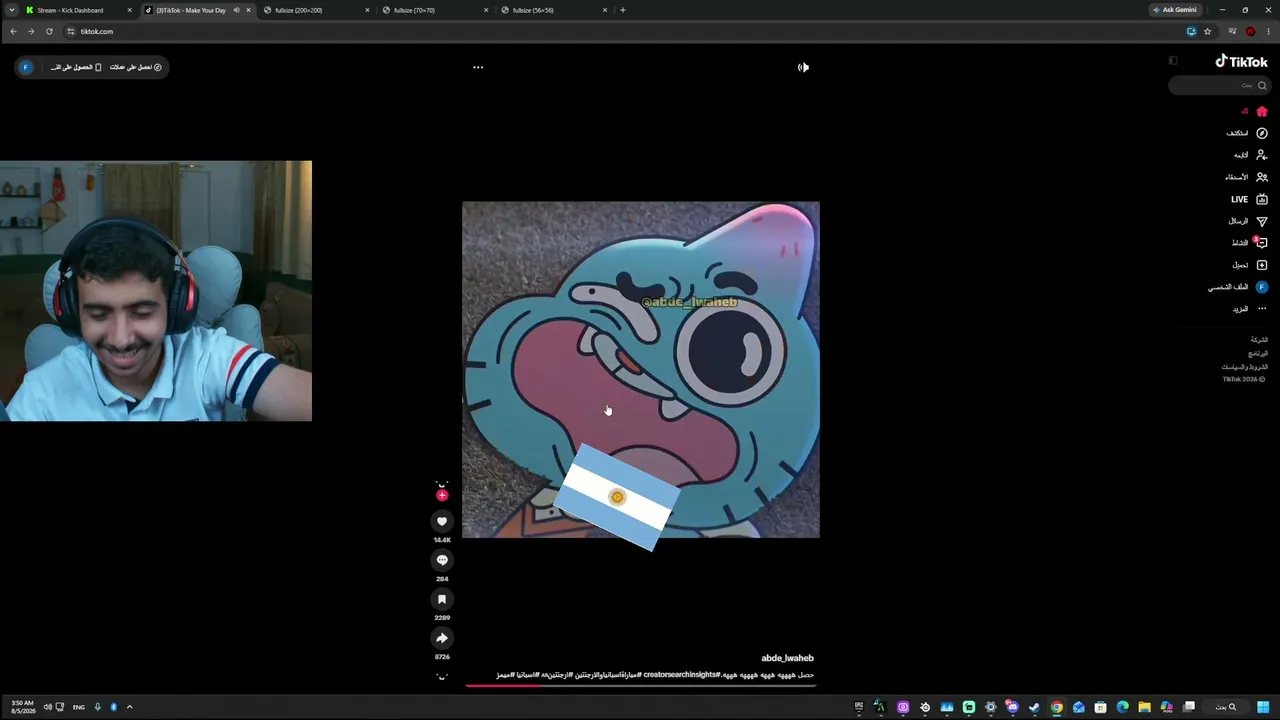Switch to fullsize (70×70) tab
The width and height of the screenshot is (1280, 720).
point(435,10)
